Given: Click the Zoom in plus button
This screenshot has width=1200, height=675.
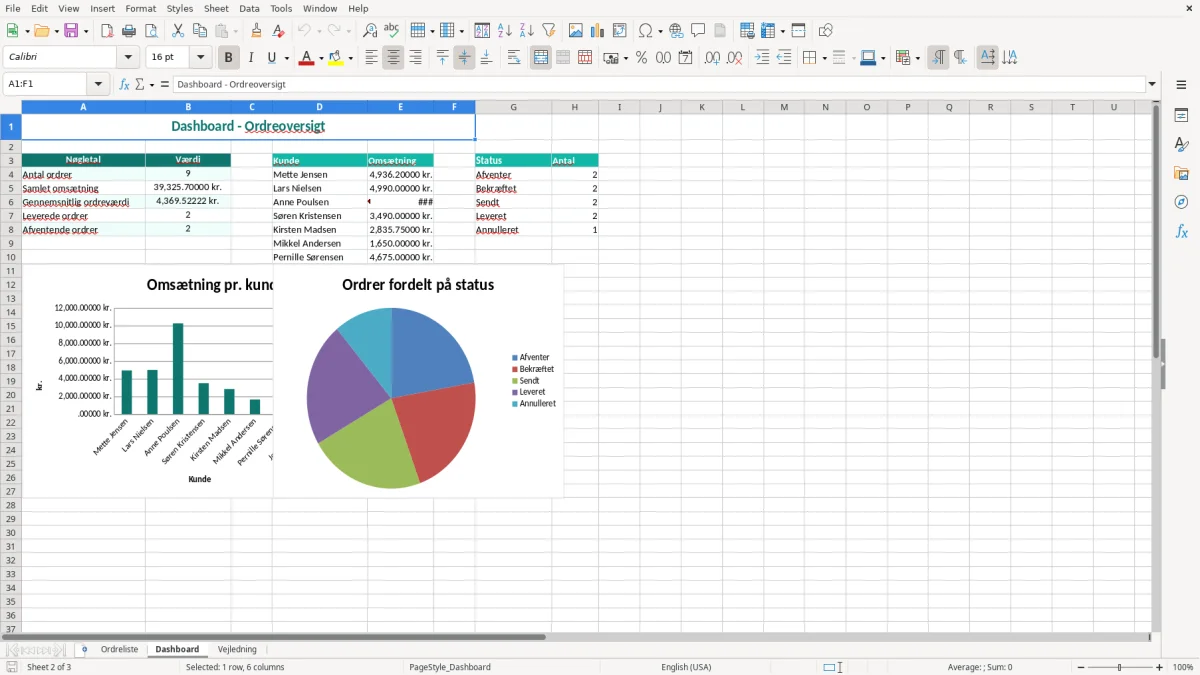Looking at the screenshot, I should (1160, 667).
